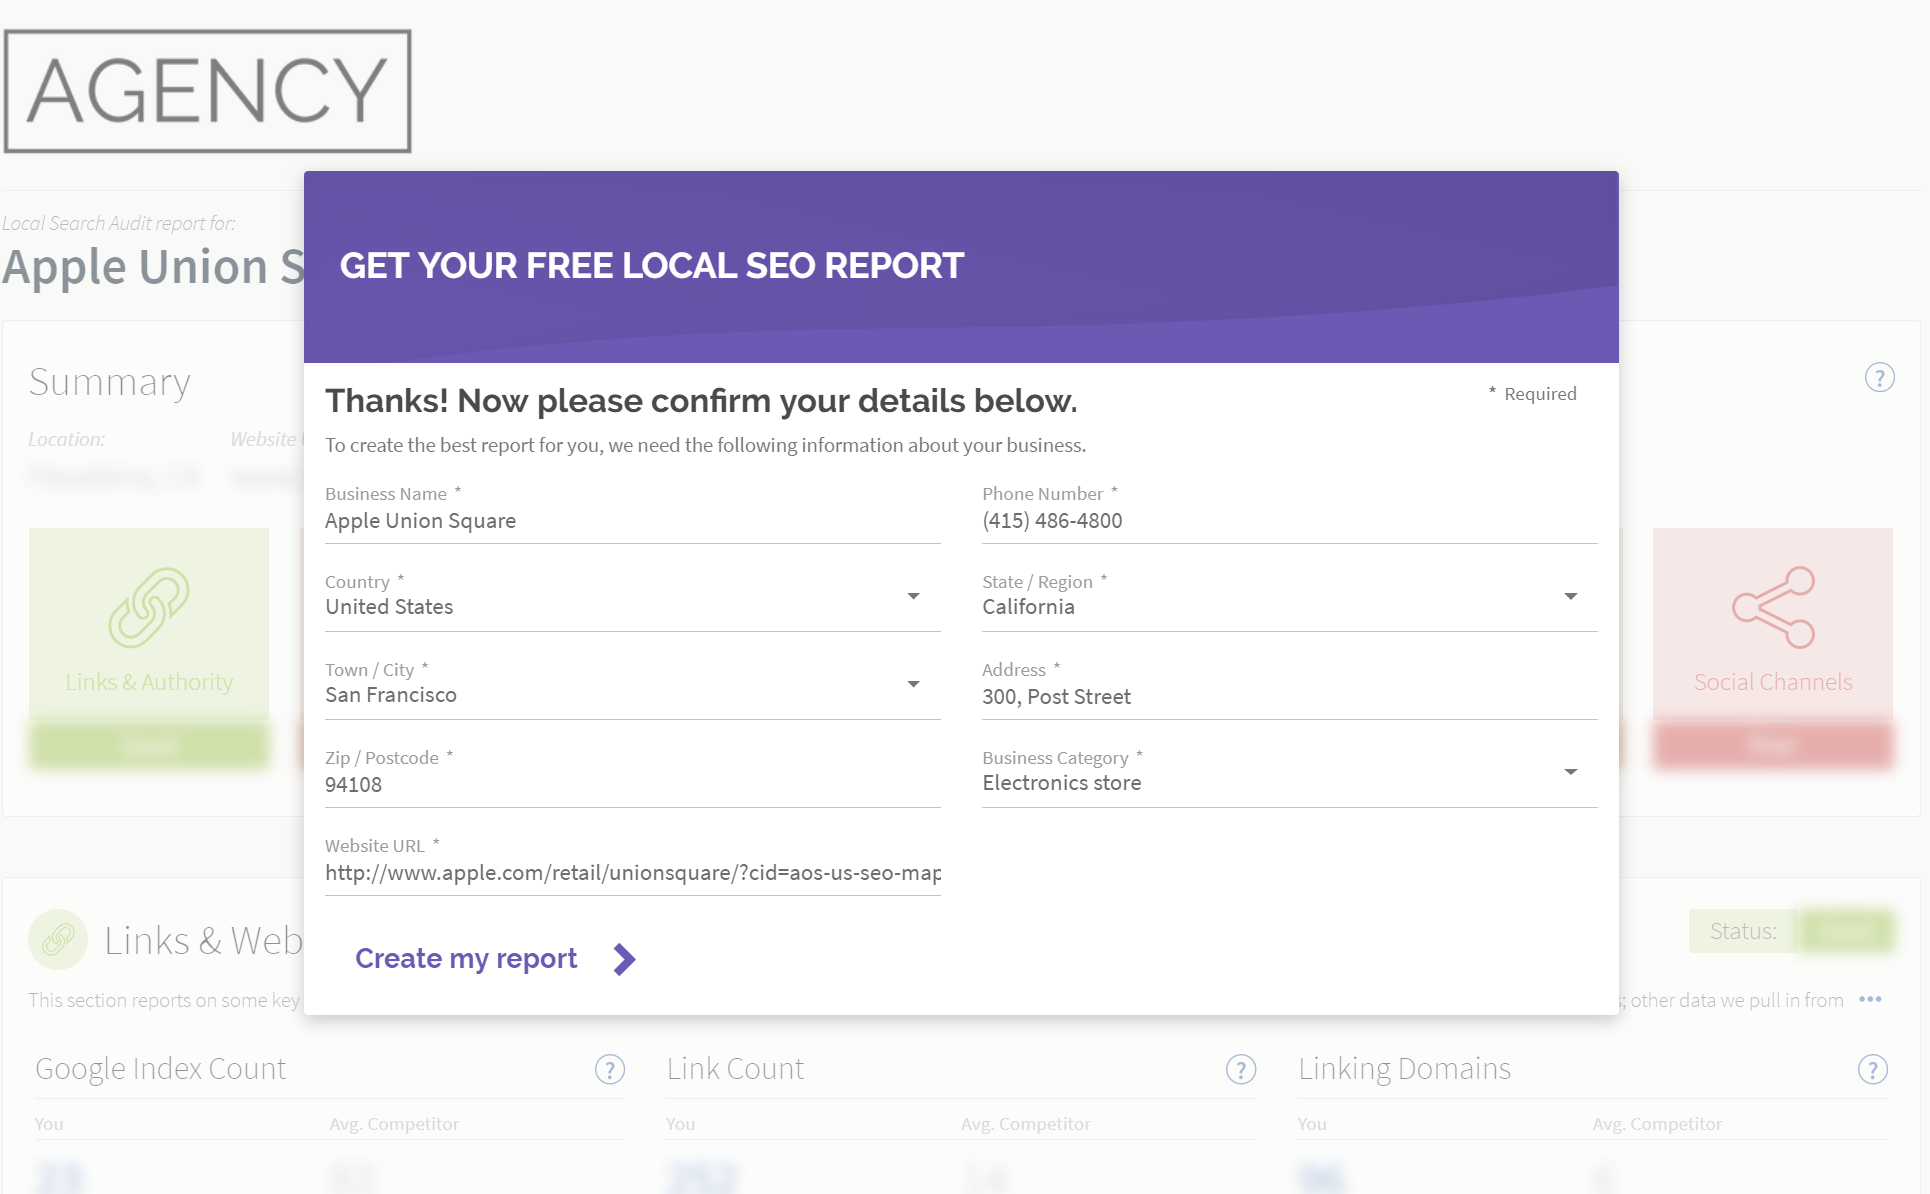Image resolution: width=1930 pixels, height=1194 pixels.
Task: Click Google Index Count help icon
Action: [x=610, y=1070]
